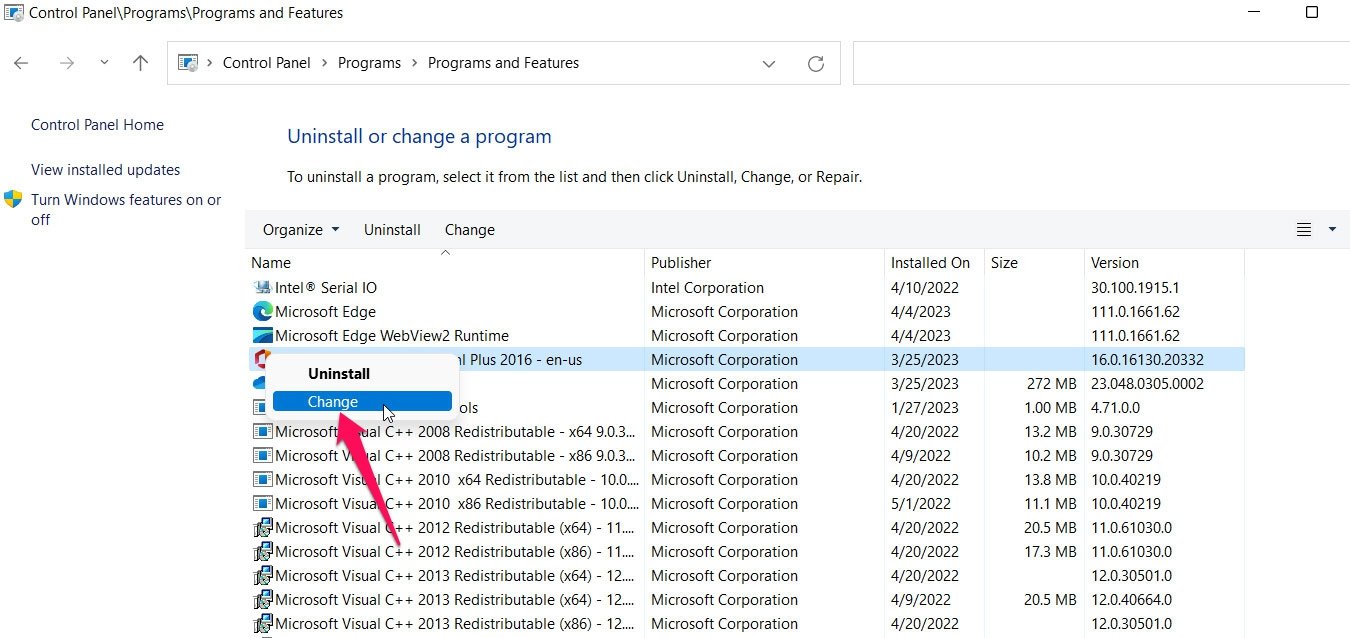This screenshot has width=1350, height=638.
Task: Click version 11.0.61030.0 of 2012 (x64) row
Action: pos(1131,528)
